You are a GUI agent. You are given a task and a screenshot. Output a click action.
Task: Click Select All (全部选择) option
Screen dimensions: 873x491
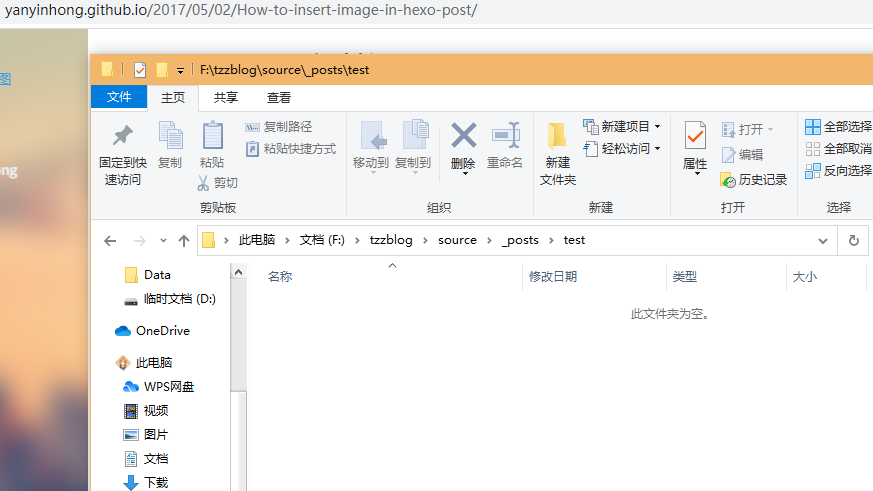click(x=838, y=127)
